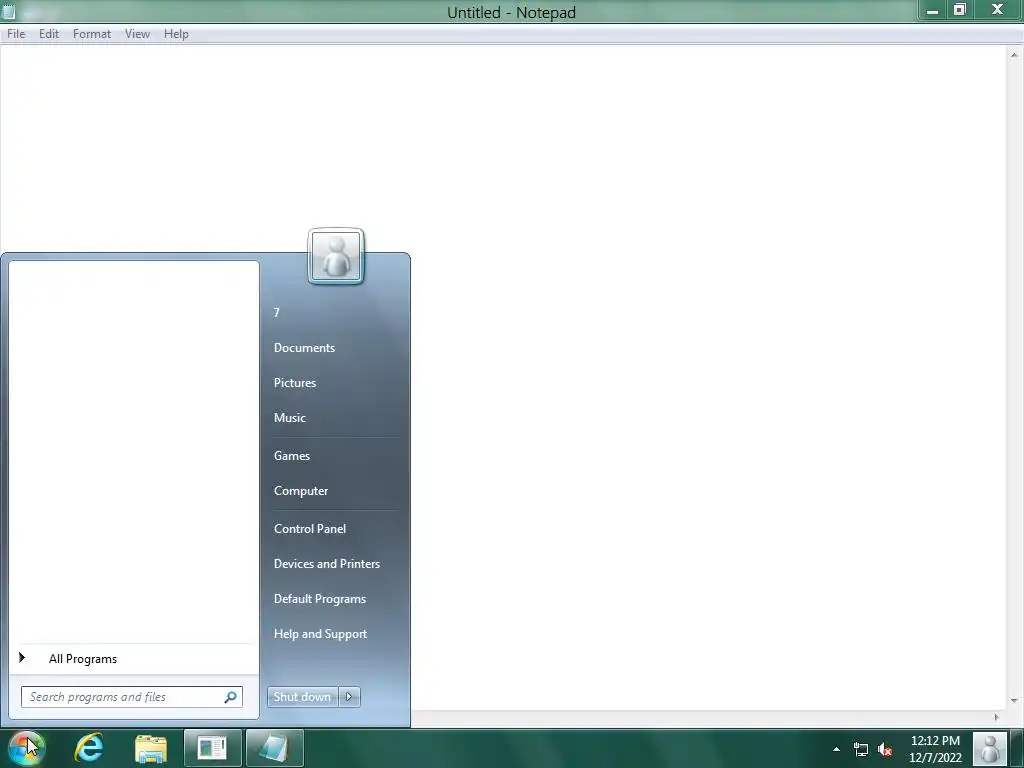Click the magnifier icon in search box
Viewport: 1024px width, 768px height.
(x=231, y=697)
